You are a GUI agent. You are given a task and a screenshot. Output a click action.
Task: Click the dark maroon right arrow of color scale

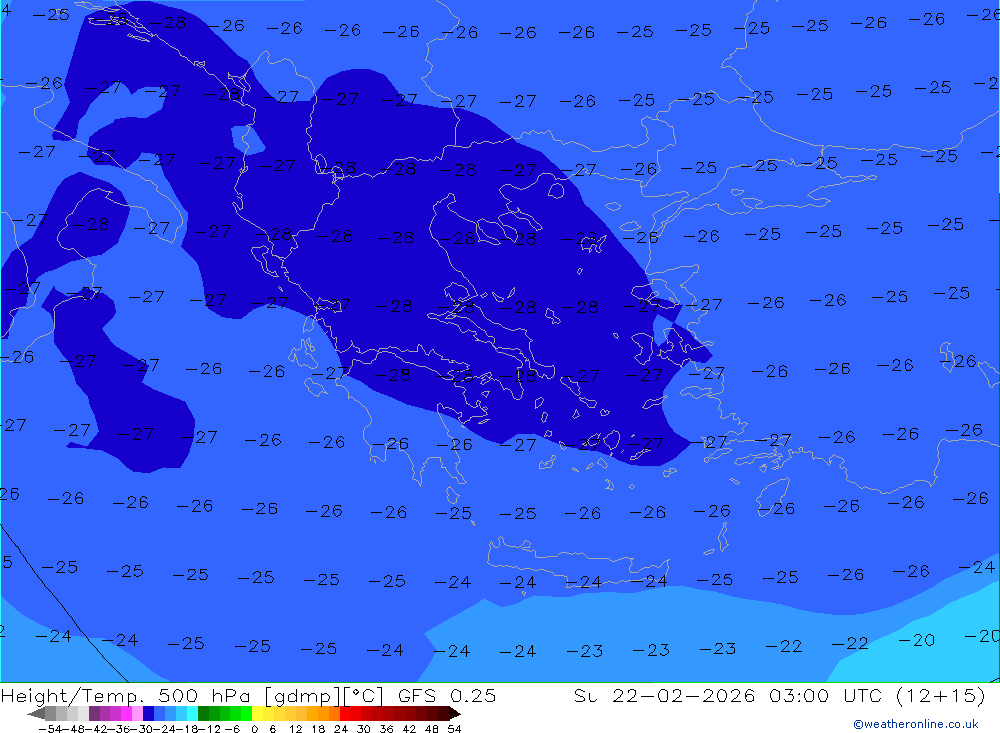point(455,714)
